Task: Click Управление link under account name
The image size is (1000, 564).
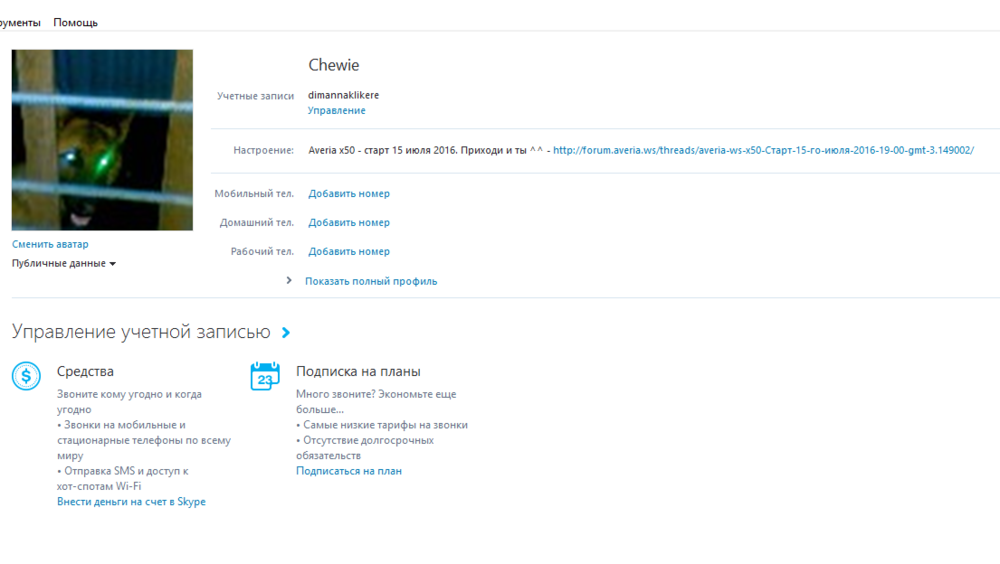Action: (x=336, y=111)
